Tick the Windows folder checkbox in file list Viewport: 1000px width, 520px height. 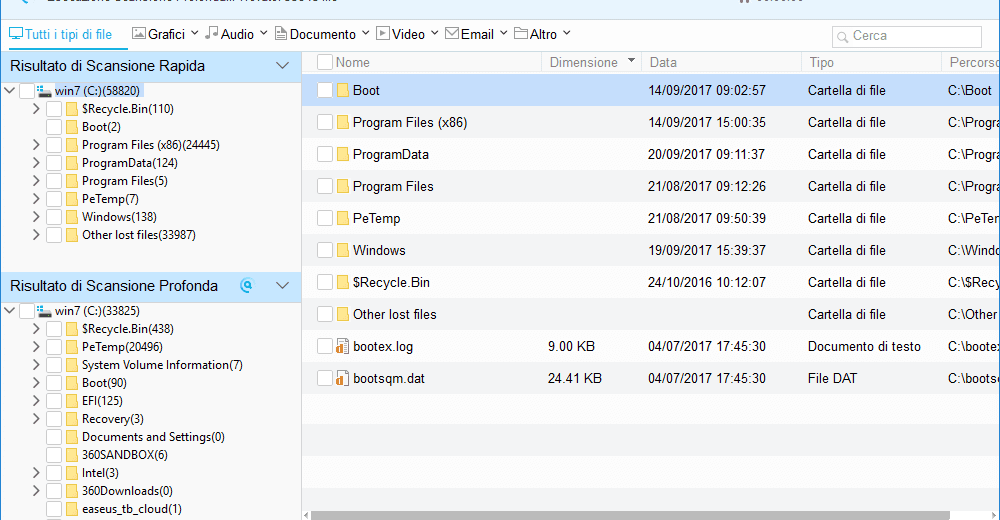[325, 250]
